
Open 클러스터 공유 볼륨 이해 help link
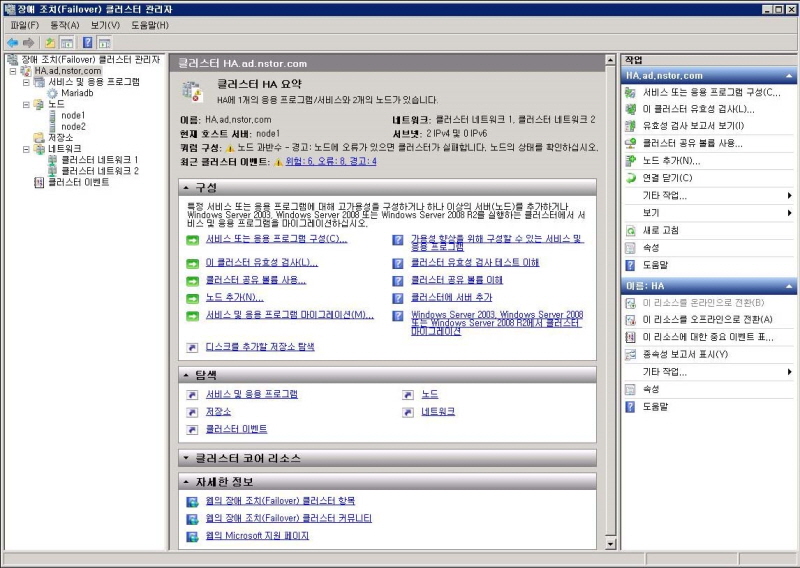(x=457, y=281)
